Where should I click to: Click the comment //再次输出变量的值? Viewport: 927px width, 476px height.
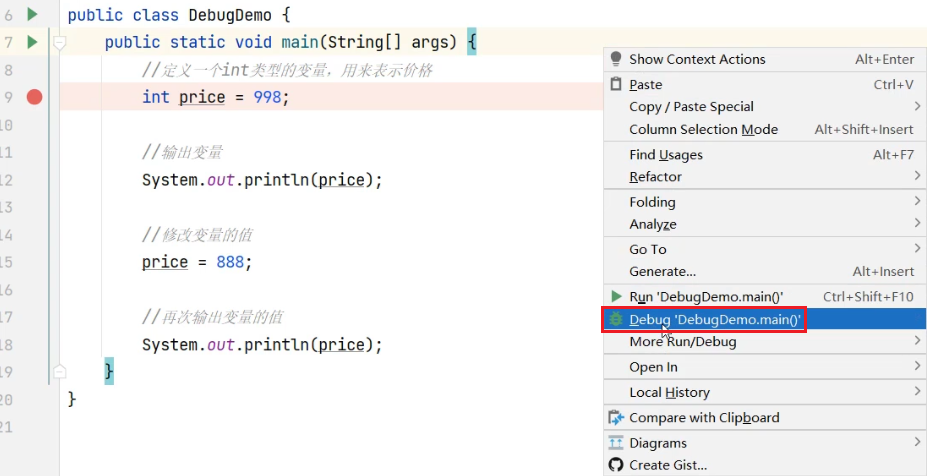pyautogui.click(x=212, y=318)
